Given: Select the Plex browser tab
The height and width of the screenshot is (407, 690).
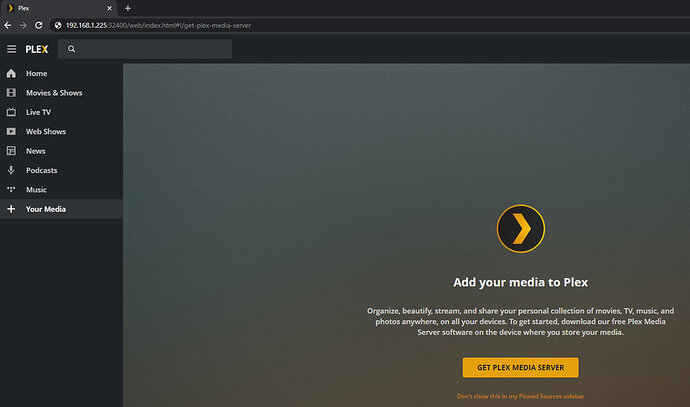Looking at the screenshot, I should tap(58, 8).
